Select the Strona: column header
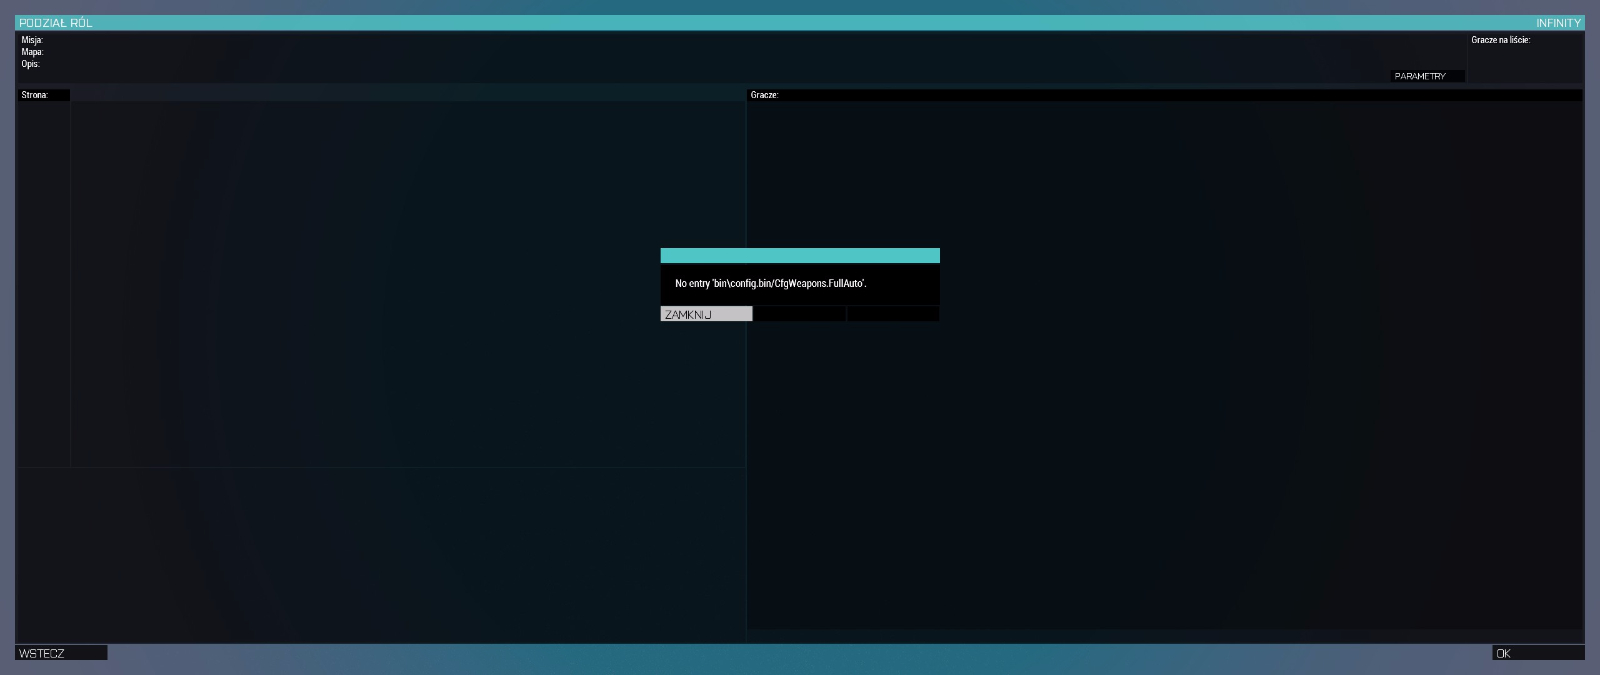 point(43,95)
